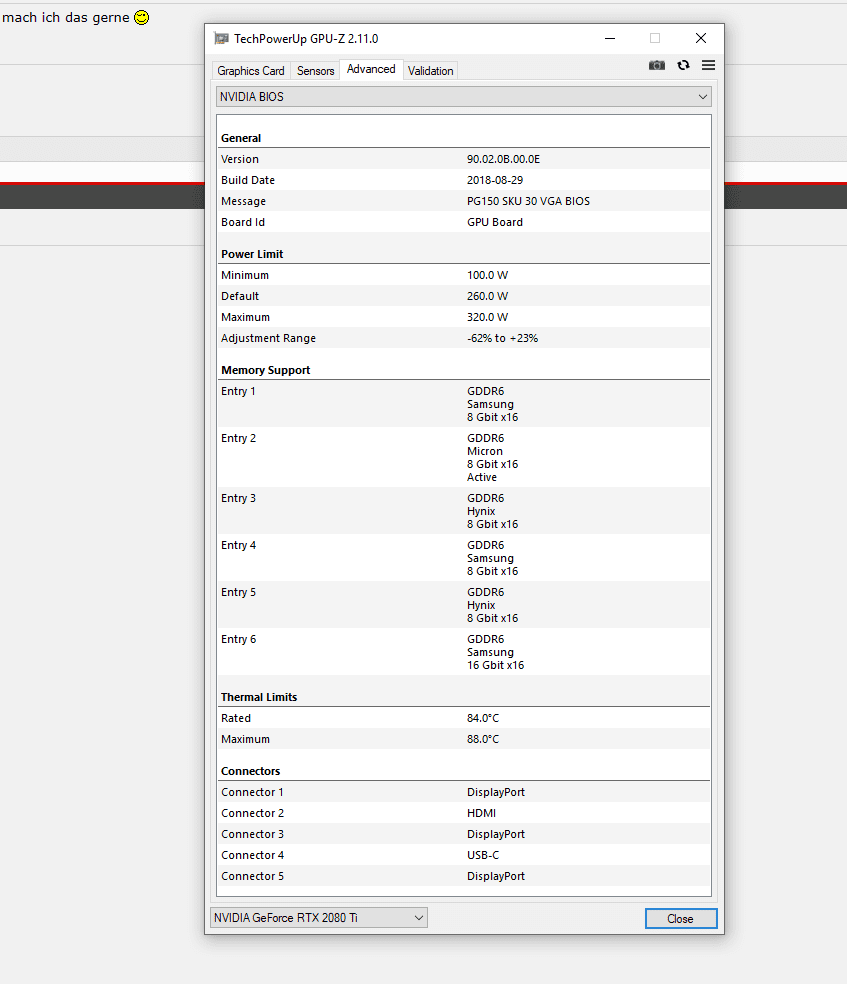
Task: Click the Connector 2 HDMI value
Action: coord(481,813)
